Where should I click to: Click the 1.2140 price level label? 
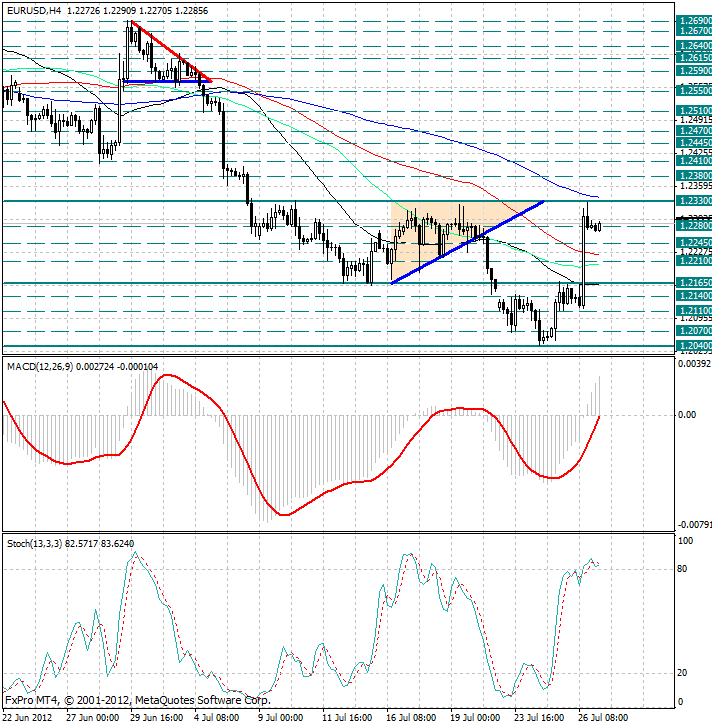[694, 295]
